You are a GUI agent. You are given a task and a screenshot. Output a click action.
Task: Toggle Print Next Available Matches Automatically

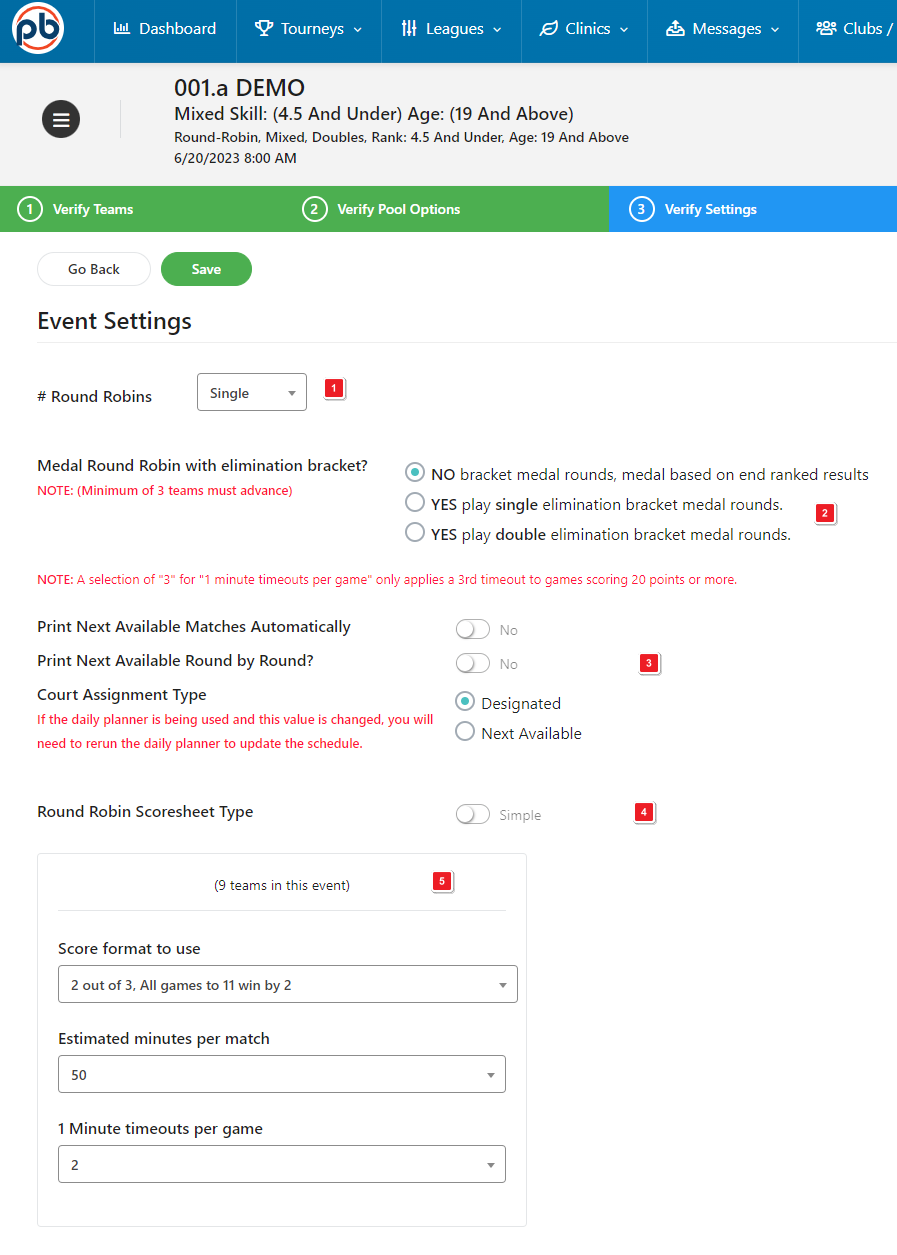tap(472, 630)
